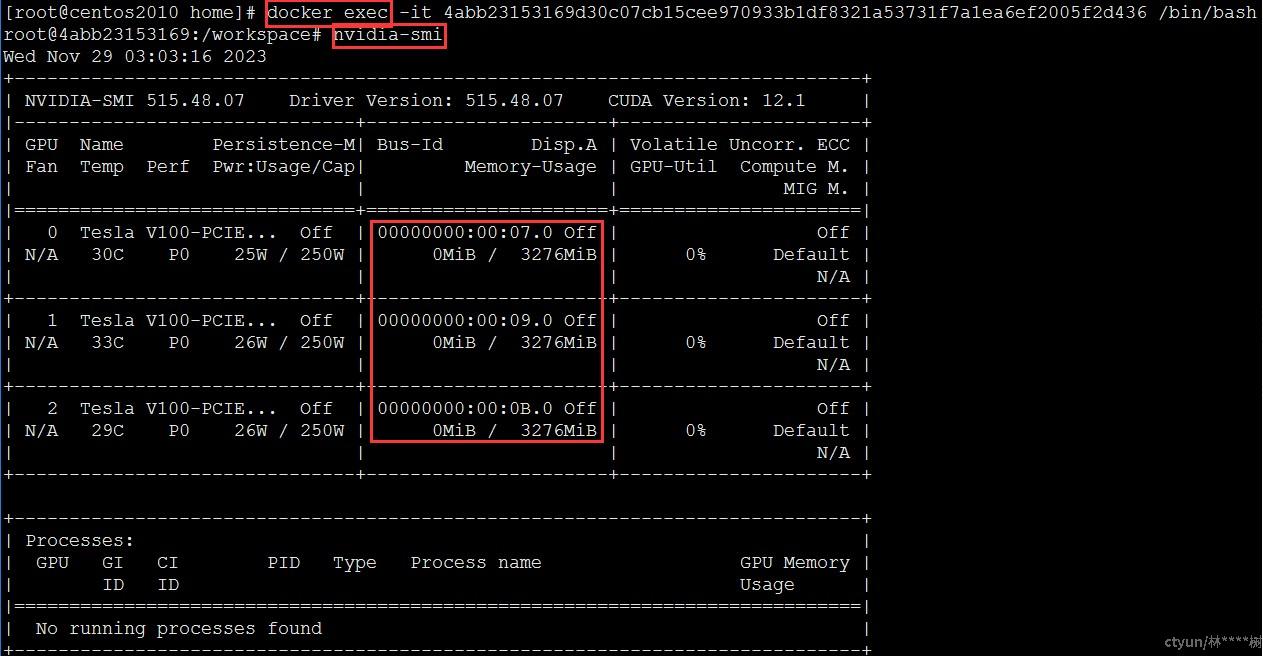This screenshot has width=1263, height=656.
Task: Click the 'PID' column header
Action: 284,563
